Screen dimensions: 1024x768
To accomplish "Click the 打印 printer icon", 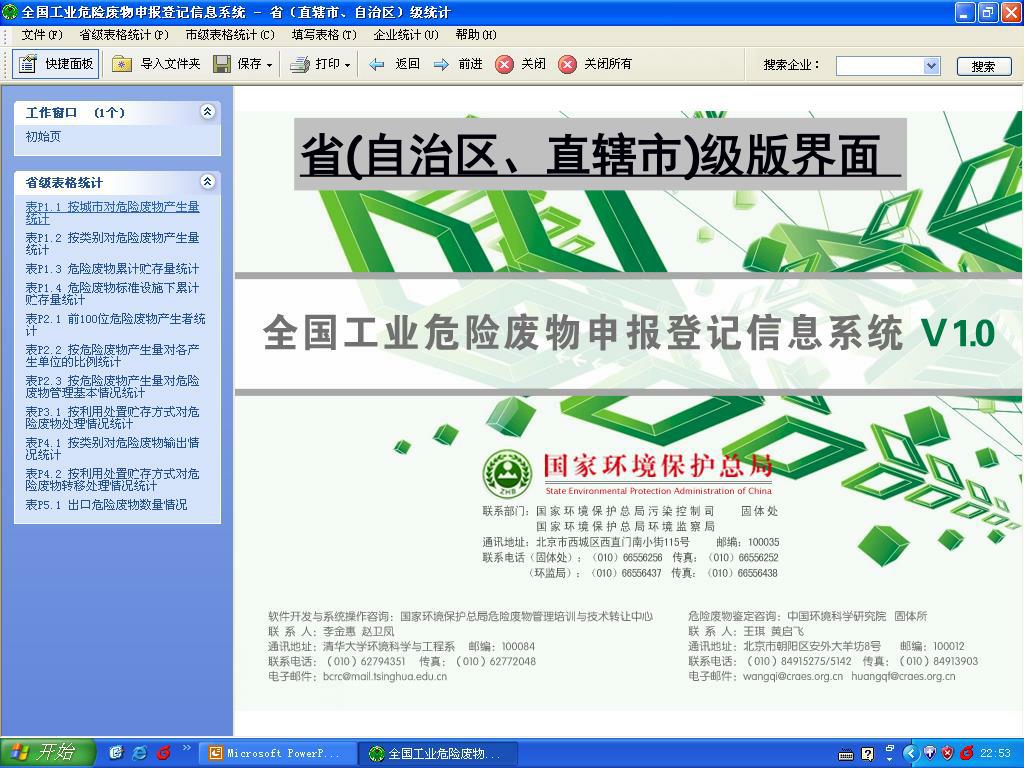I will (x=300, y=64).
